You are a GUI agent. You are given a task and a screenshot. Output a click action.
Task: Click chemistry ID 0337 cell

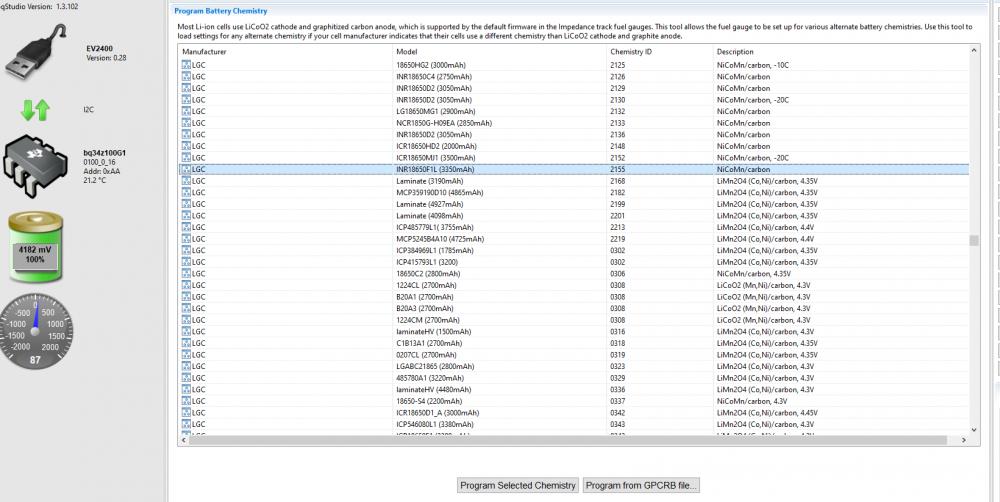617,401
